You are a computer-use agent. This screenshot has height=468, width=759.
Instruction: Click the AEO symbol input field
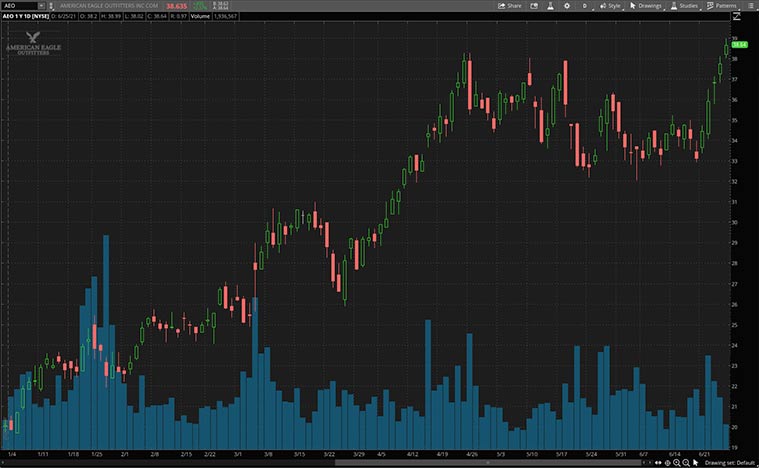[x=18, y=6]
